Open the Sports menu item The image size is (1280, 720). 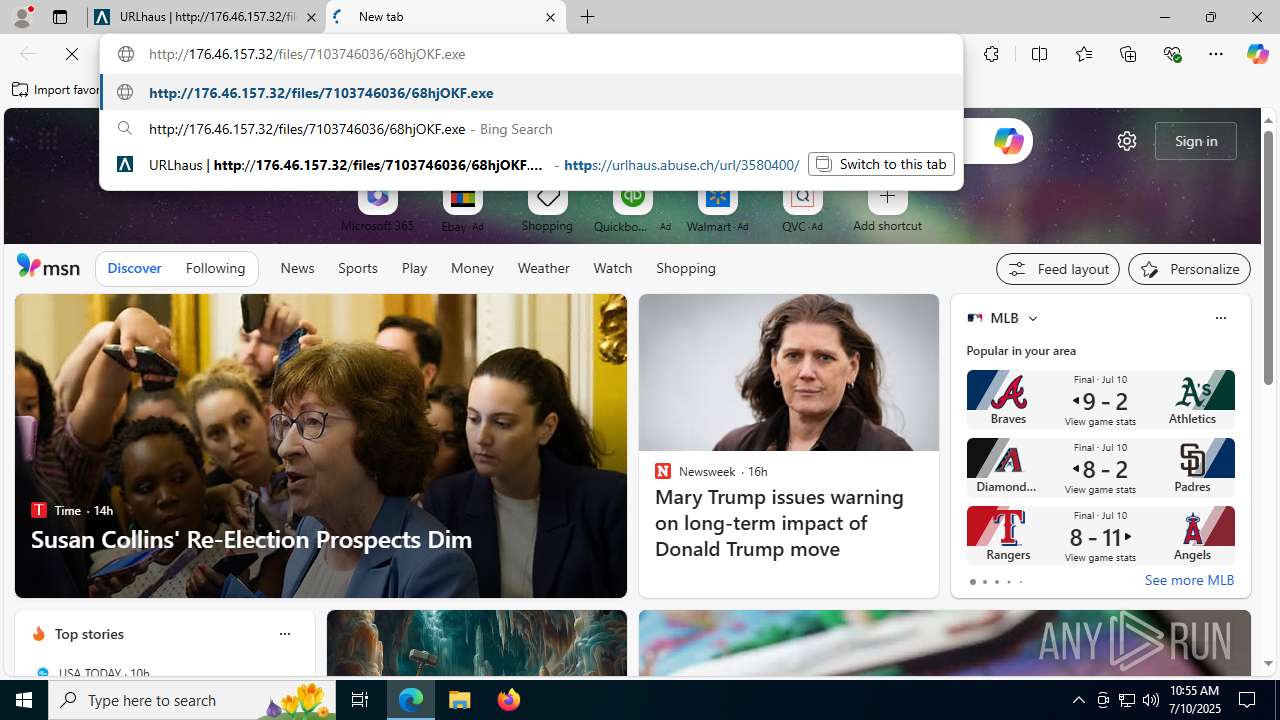click(357, 268)
